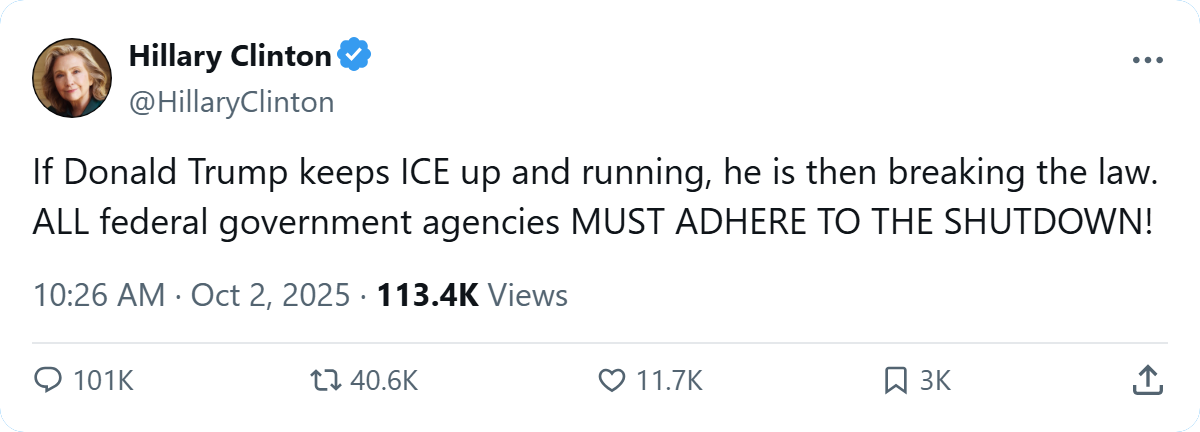Click the reply speech bubble icon
The height and width of the screenshot is (432, 1200).
tap(49, 380)
